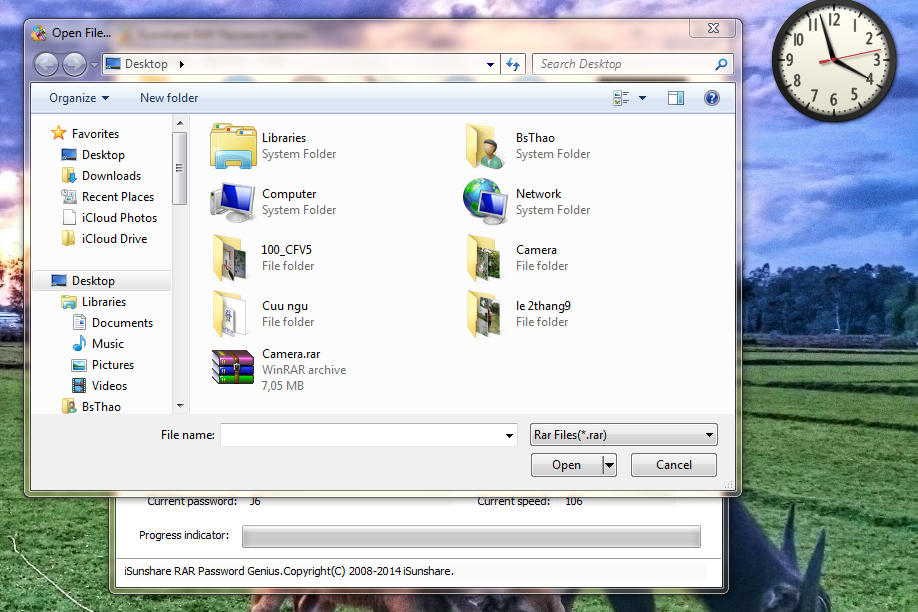Toggle the preview pane icon
Screen dimensions: 918x612
(x=676, y=98)
